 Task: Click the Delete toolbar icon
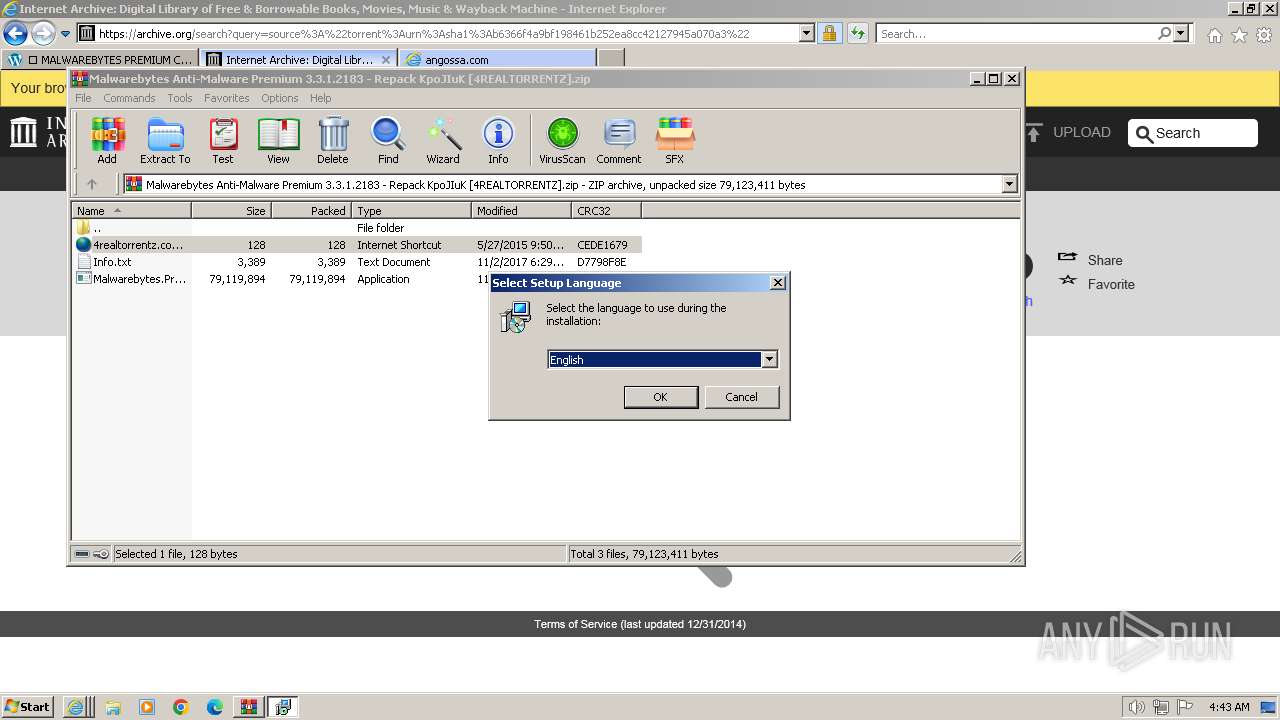333,140
